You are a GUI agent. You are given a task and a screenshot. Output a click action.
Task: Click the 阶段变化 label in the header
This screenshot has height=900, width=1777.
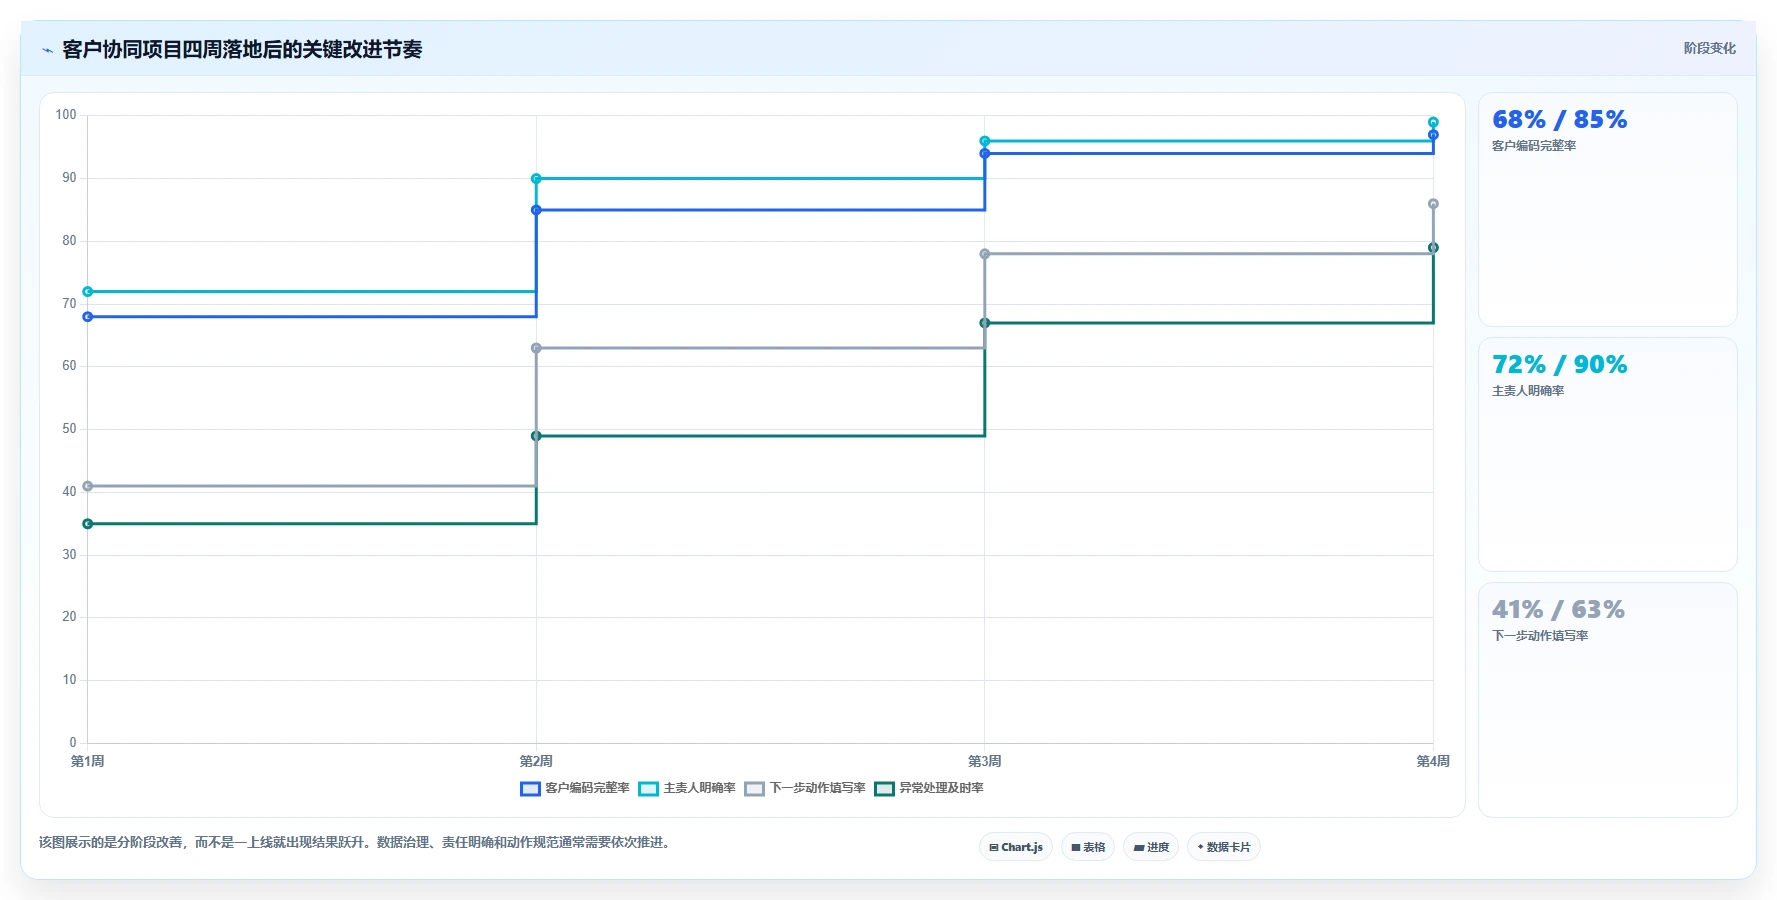point(1709,48)
